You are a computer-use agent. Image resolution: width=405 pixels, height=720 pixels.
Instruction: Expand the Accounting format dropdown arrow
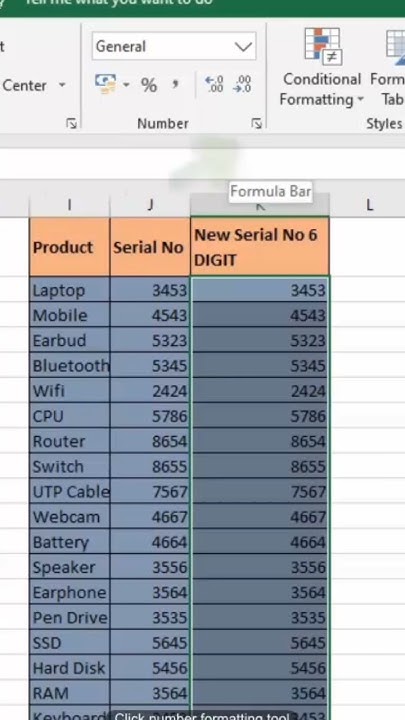coord(126,85)
